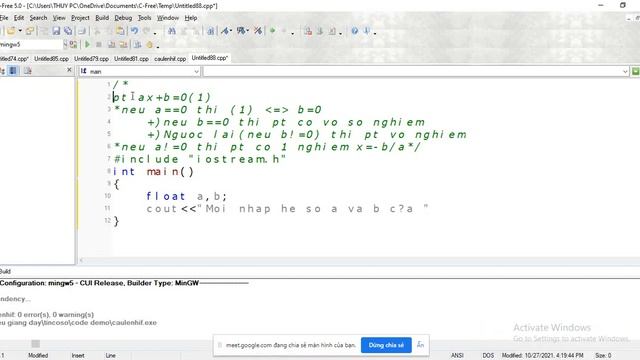This screenshot has height=360, width=640.
Task: Open the Edit menu
Action: [x=19, y=18]
